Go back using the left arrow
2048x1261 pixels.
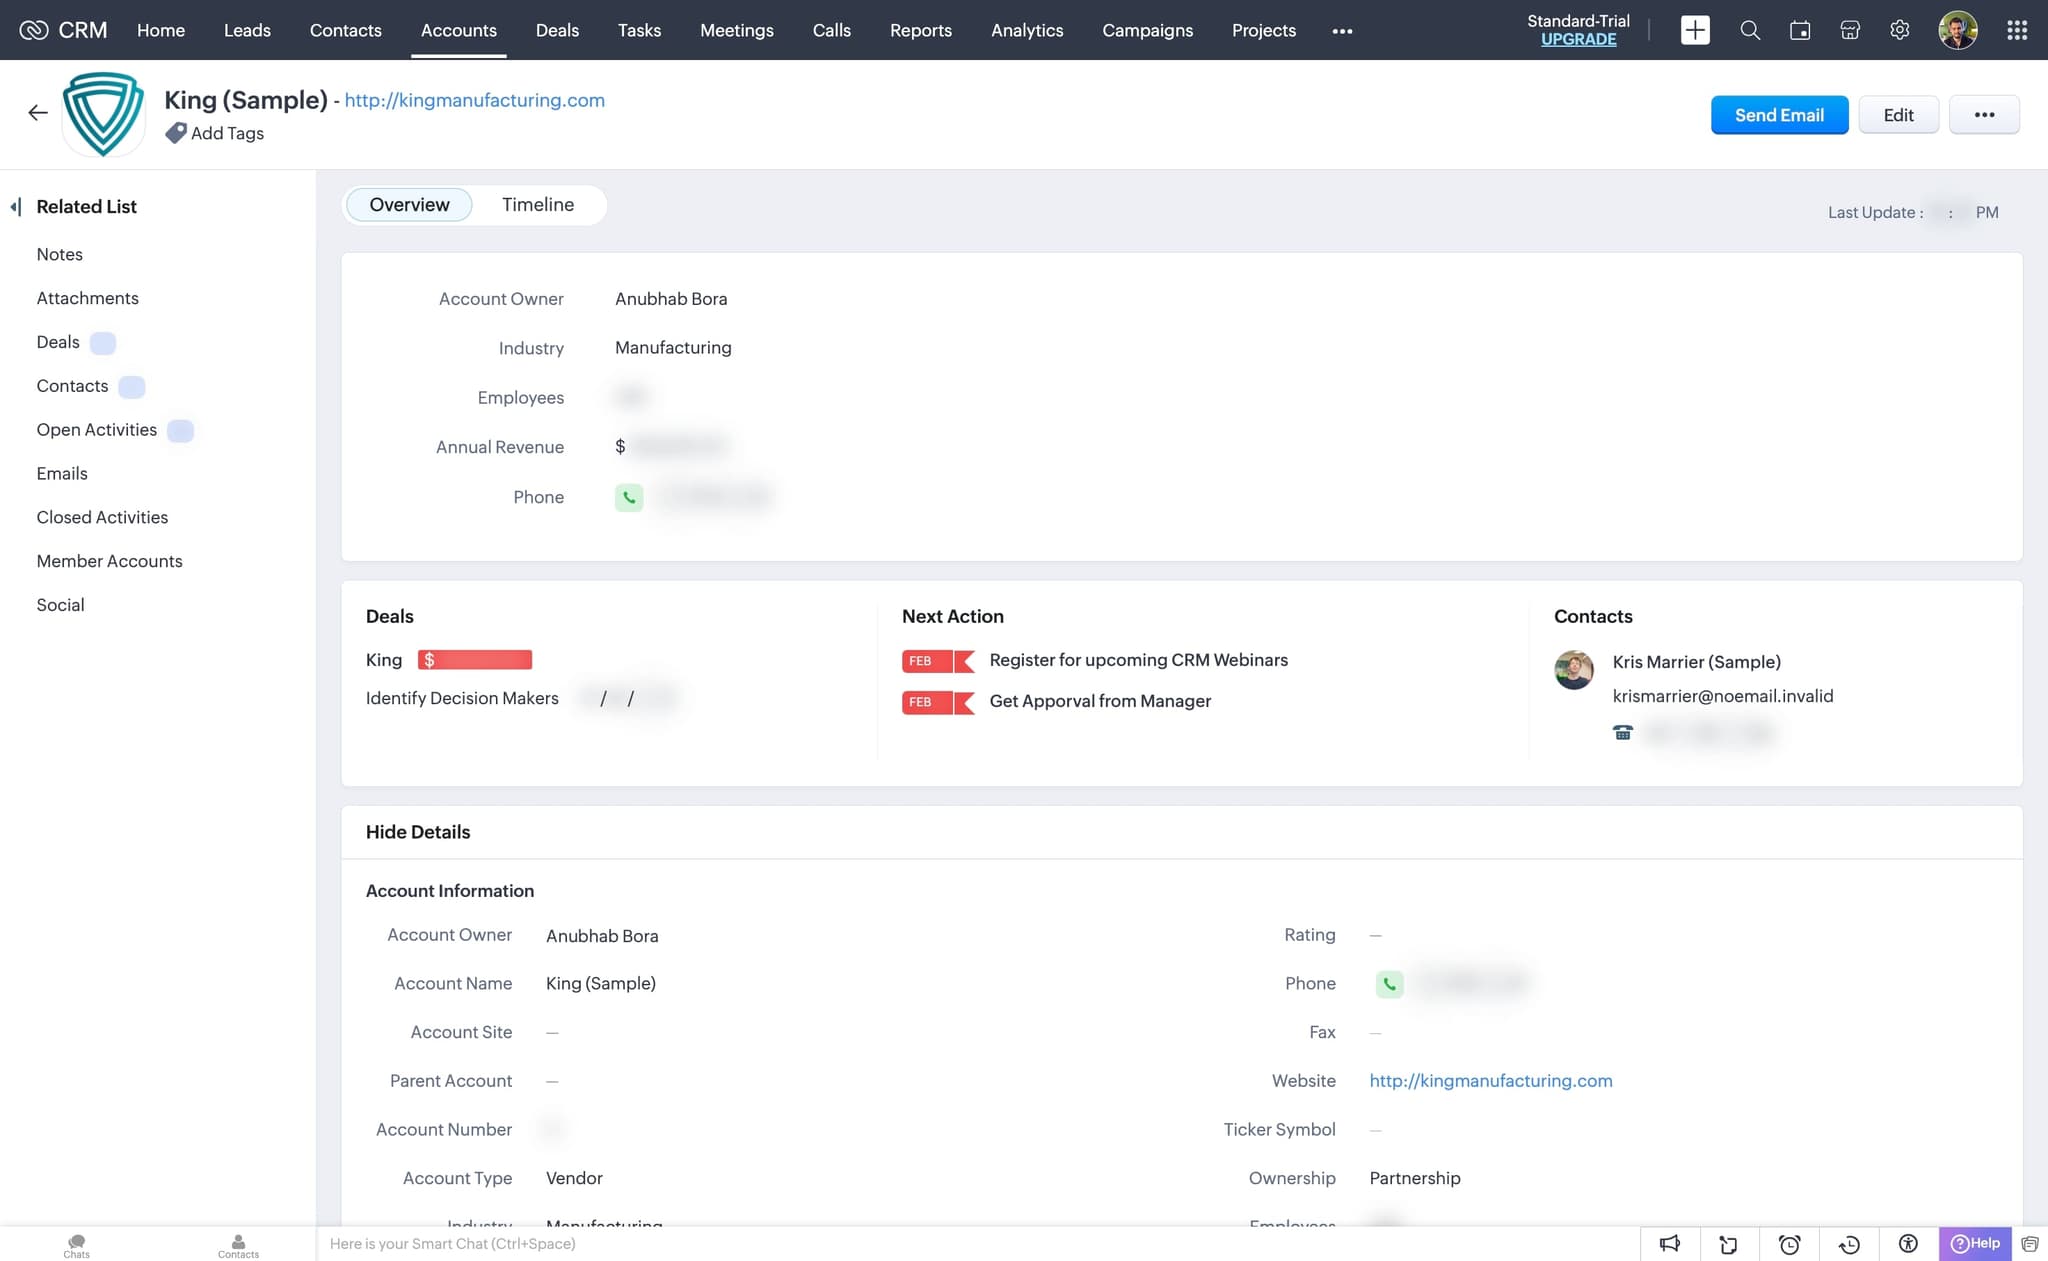point(38,113)
